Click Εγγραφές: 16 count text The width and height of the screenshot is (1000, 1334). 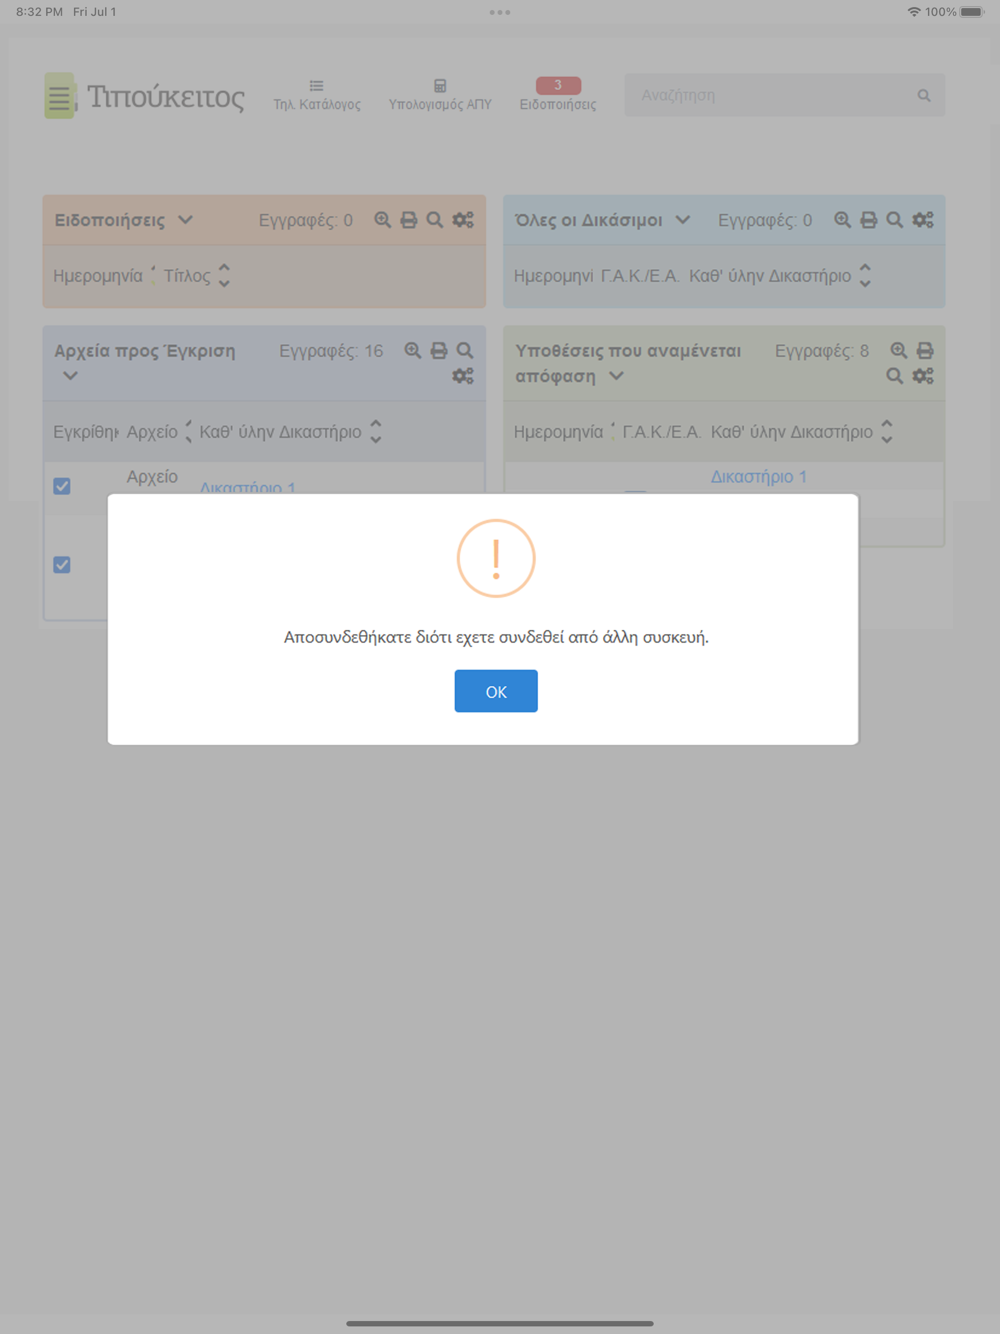click(331, 351)
